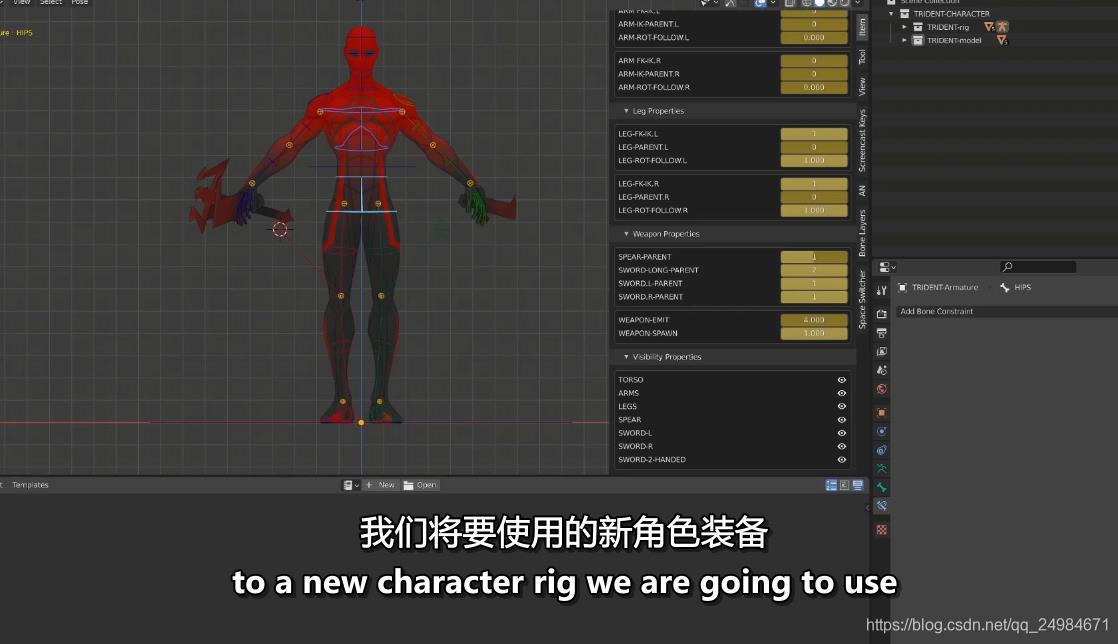Expand the TRIDENT-rig collection arrow

(905, 27)
